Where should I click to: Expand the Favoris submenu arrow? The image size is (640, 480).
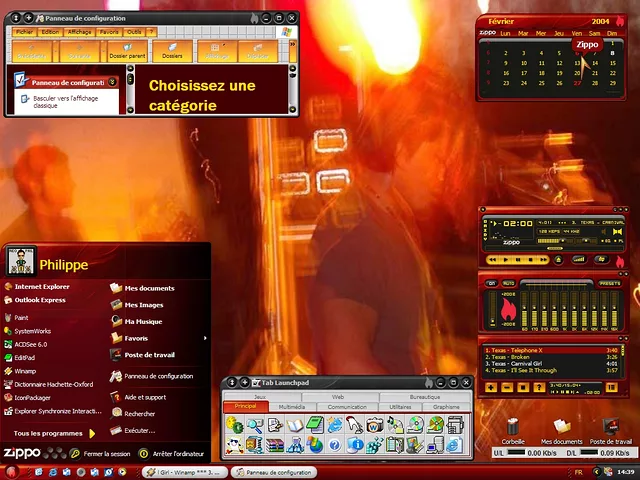pyautogui.click(x=205, y=338)
